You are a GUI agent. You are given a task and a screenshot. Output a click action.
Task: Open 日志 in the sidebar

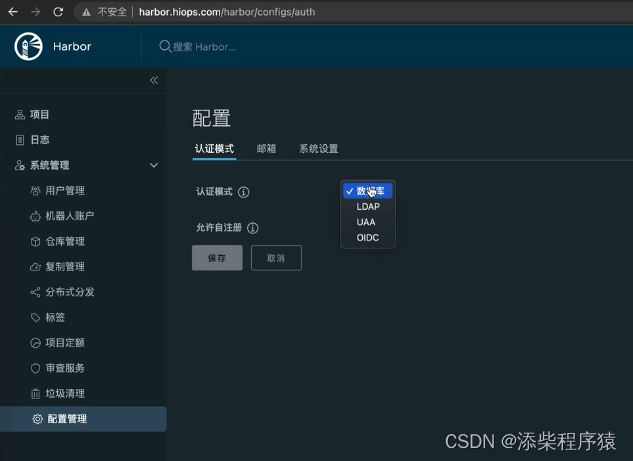40,140
